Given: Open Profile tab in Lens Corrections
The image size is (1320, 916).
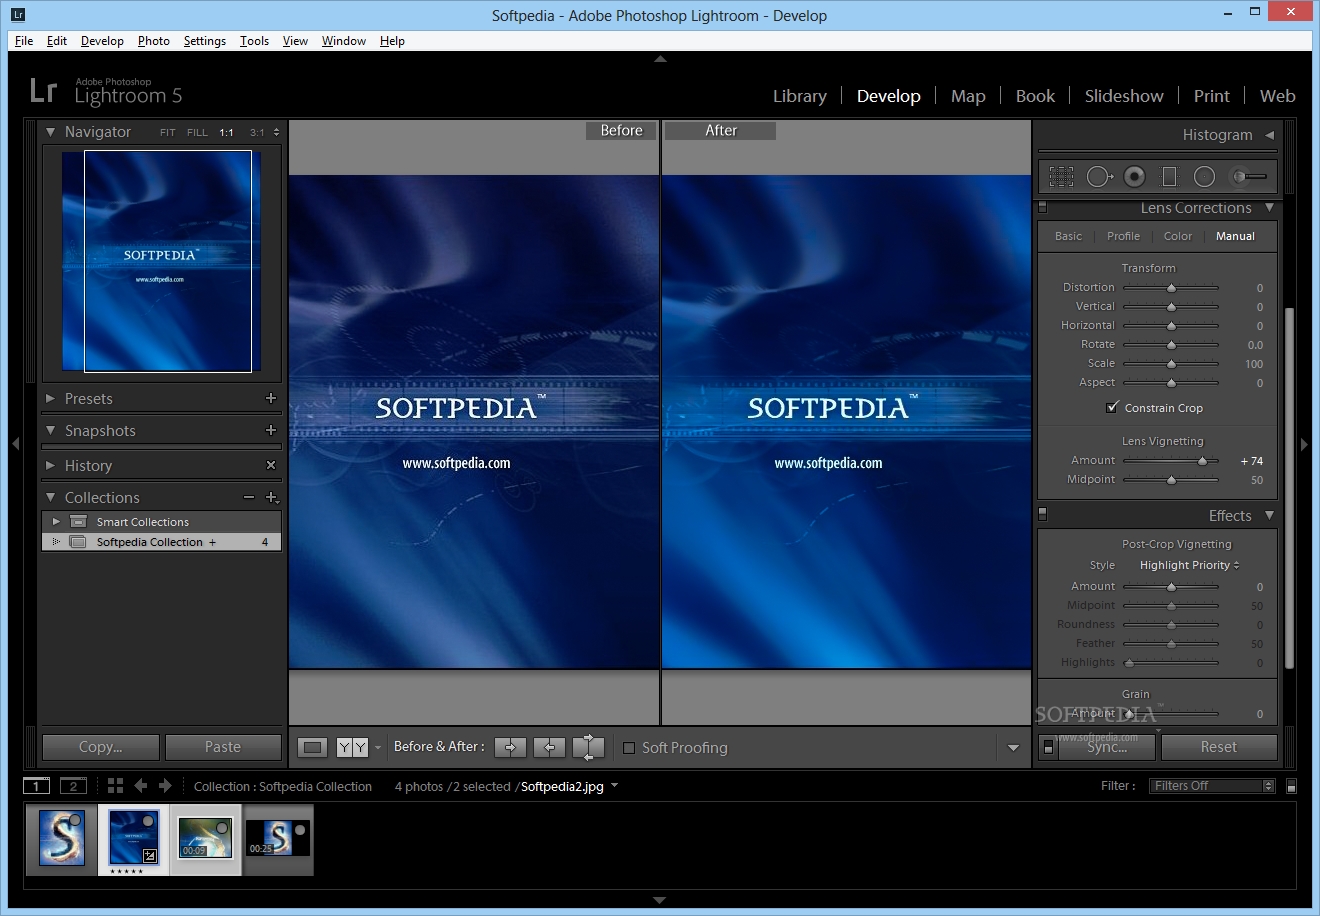Looking at the screenshot, I should (1123, 236).
